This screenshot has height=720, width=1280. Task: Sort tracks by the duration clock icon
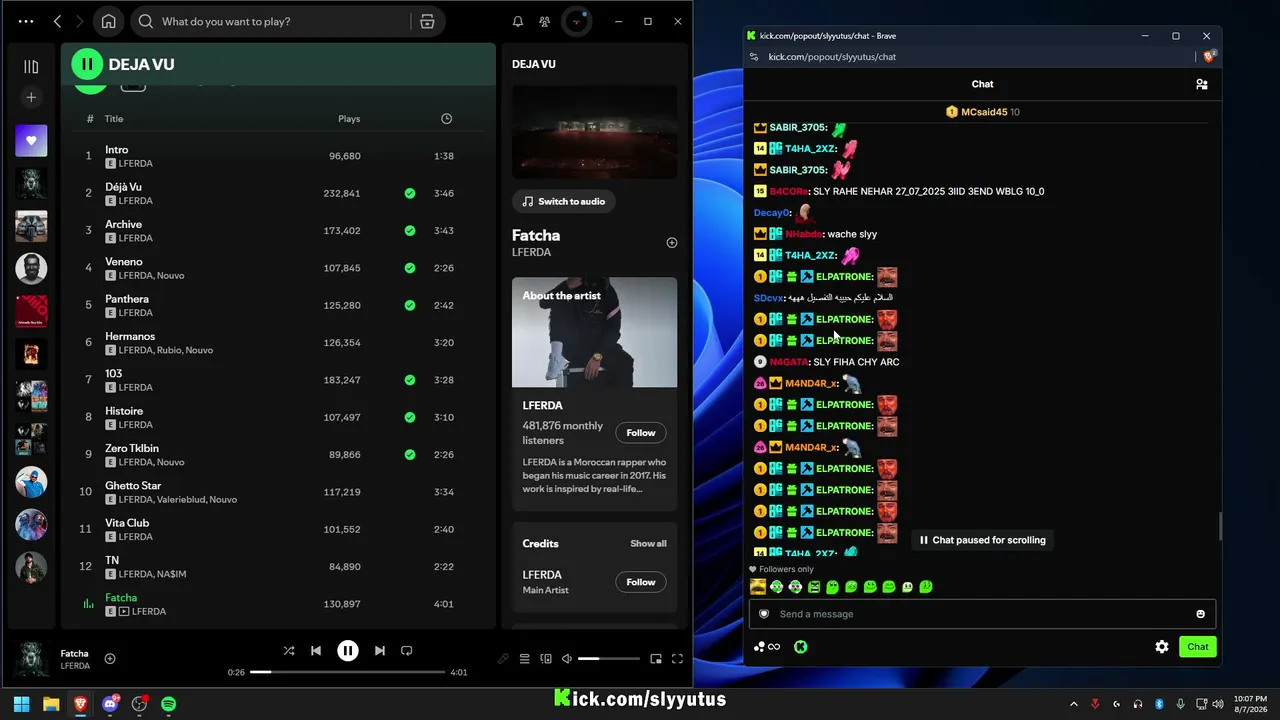click(446, 119)
